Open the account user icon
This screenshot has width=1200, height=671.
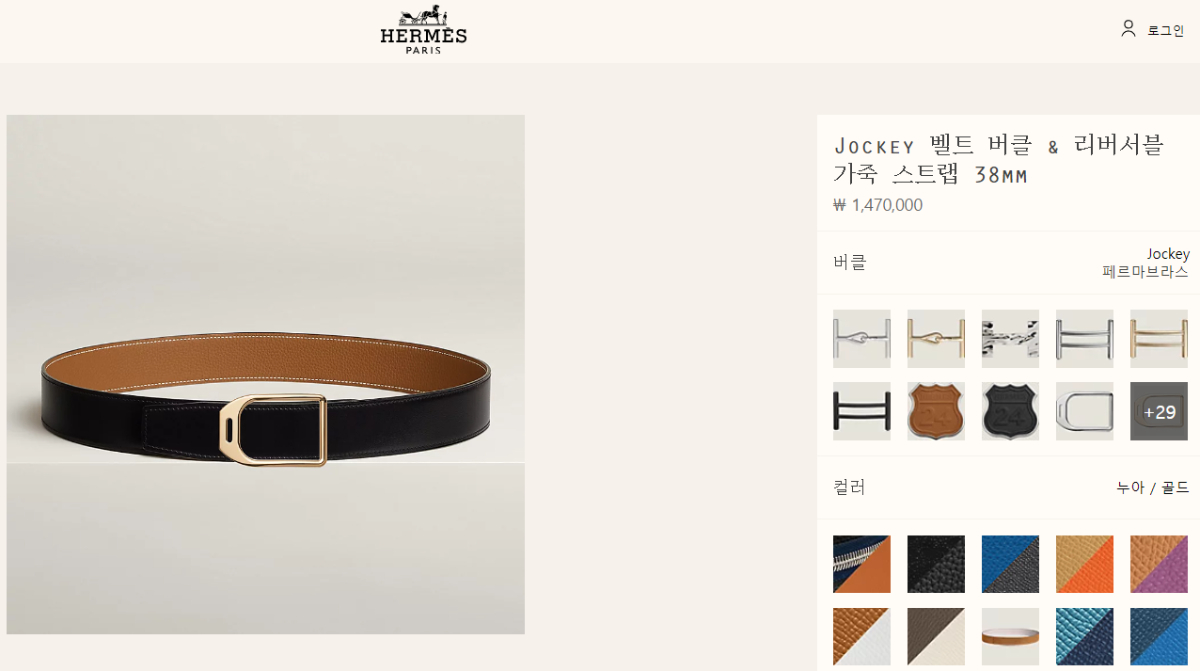(x=1128, y=29)
